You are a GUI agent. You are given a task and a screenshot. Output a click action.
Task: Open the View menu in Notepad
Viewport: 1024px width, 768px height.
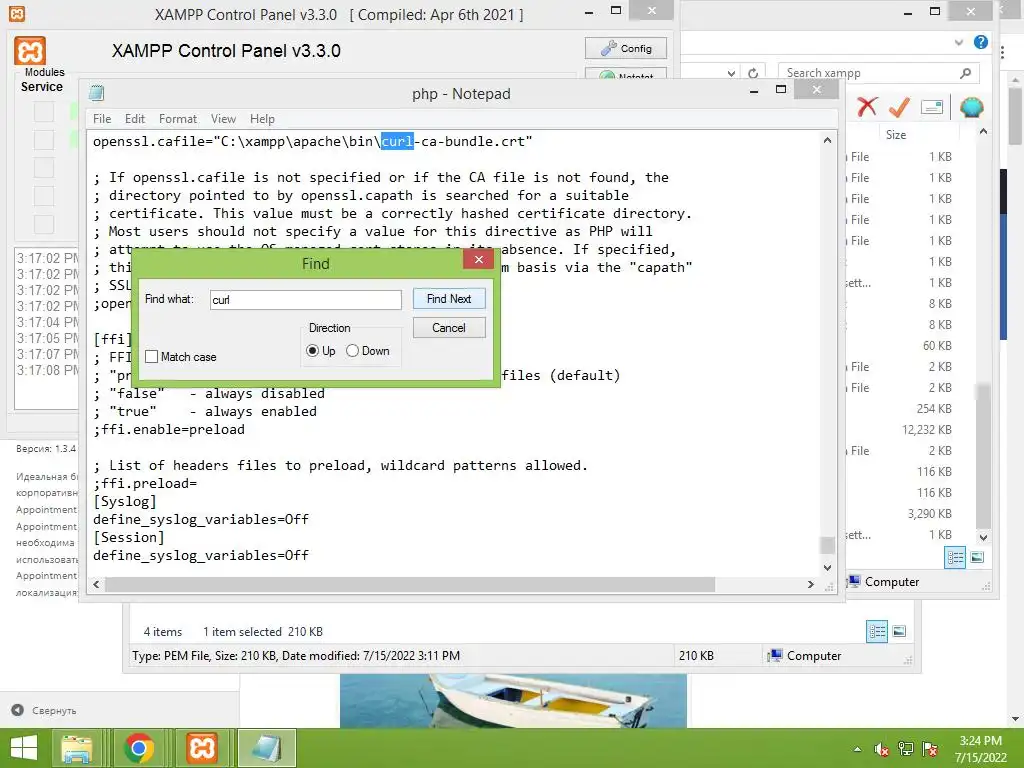tap(223, 119)
